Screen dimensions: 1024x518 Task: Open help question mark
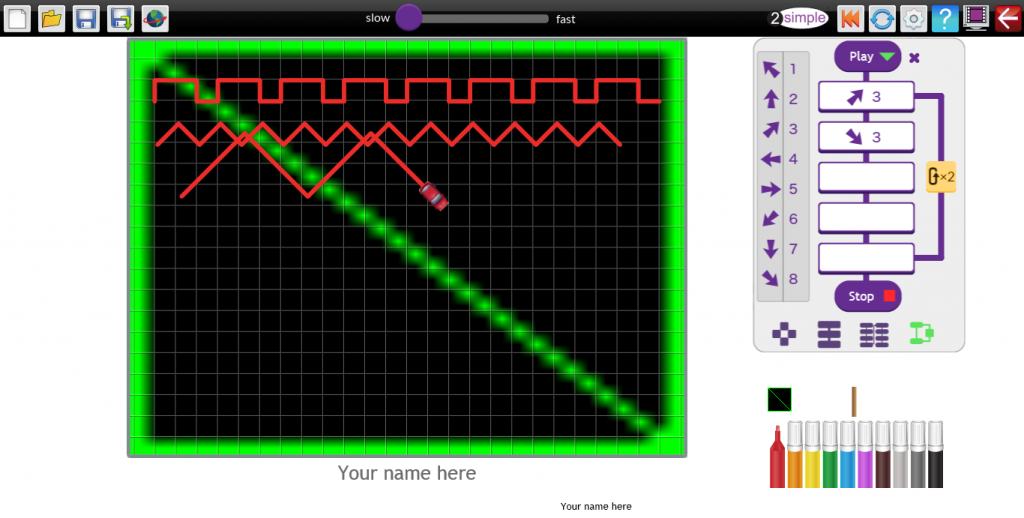coord(944,19)
